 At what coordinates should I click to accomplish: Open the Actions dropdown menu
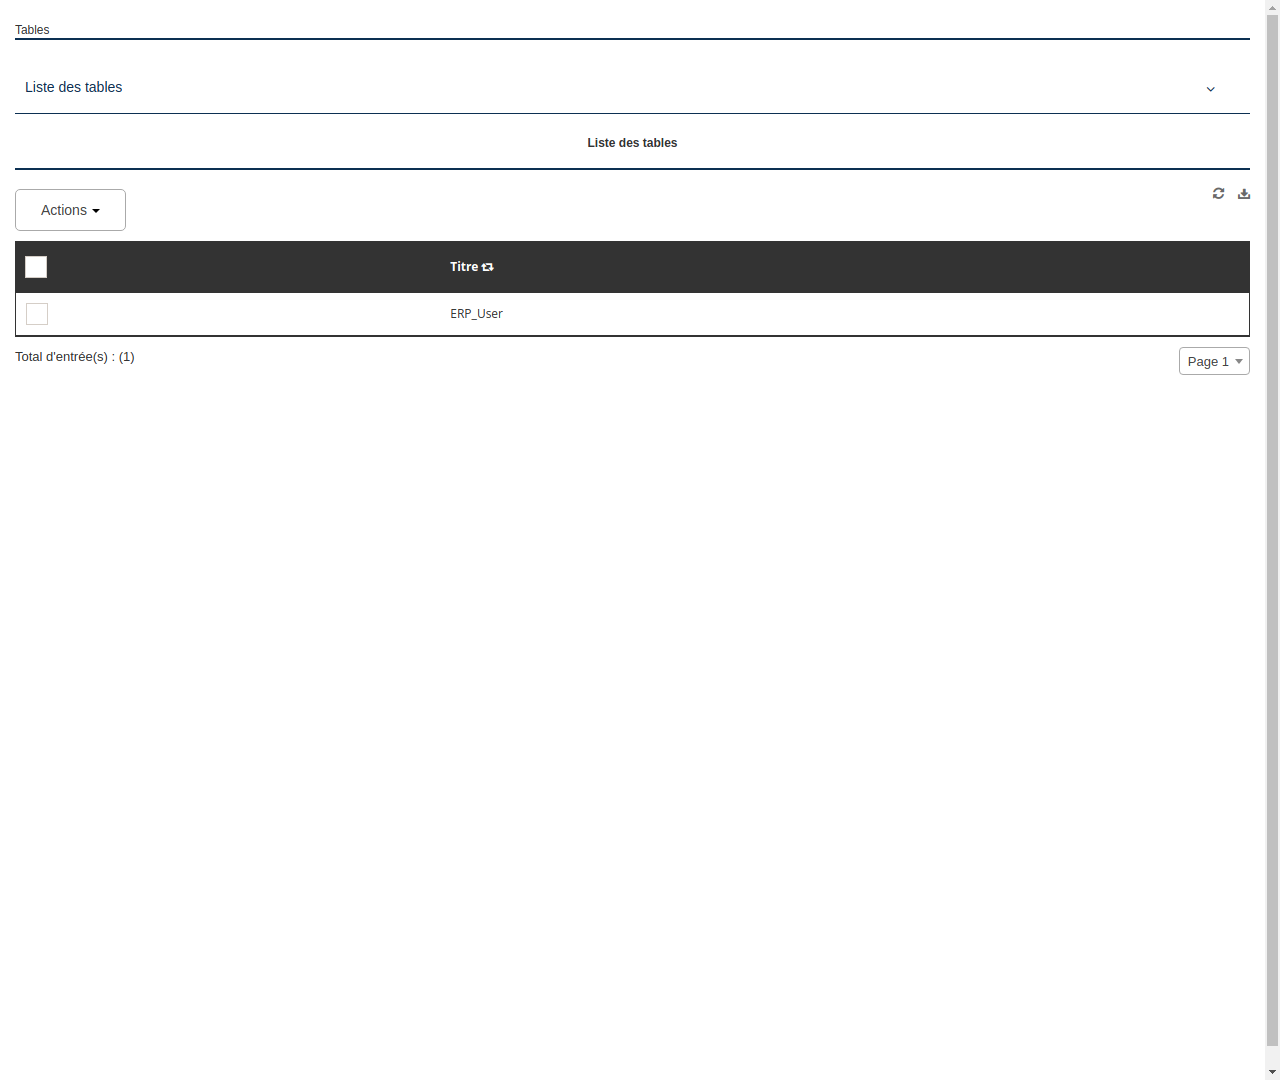pyautogui.click(x=70, y=210)
